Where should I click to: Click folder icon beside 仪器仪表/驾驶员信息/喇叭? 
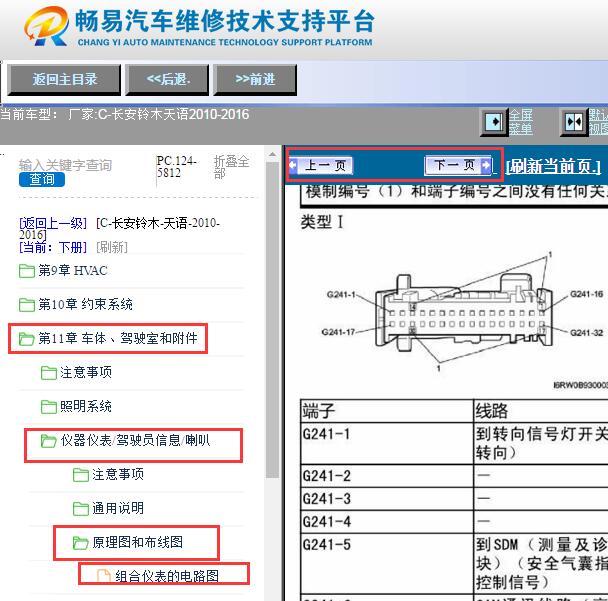point(49,440)
